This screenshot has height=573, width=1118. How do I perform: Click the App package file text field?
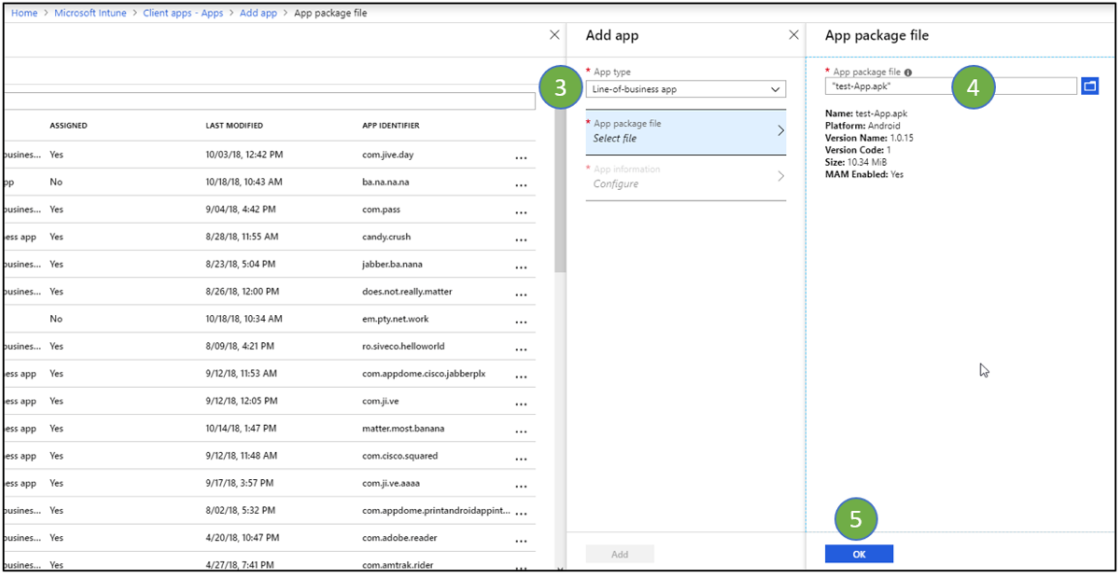950,87
